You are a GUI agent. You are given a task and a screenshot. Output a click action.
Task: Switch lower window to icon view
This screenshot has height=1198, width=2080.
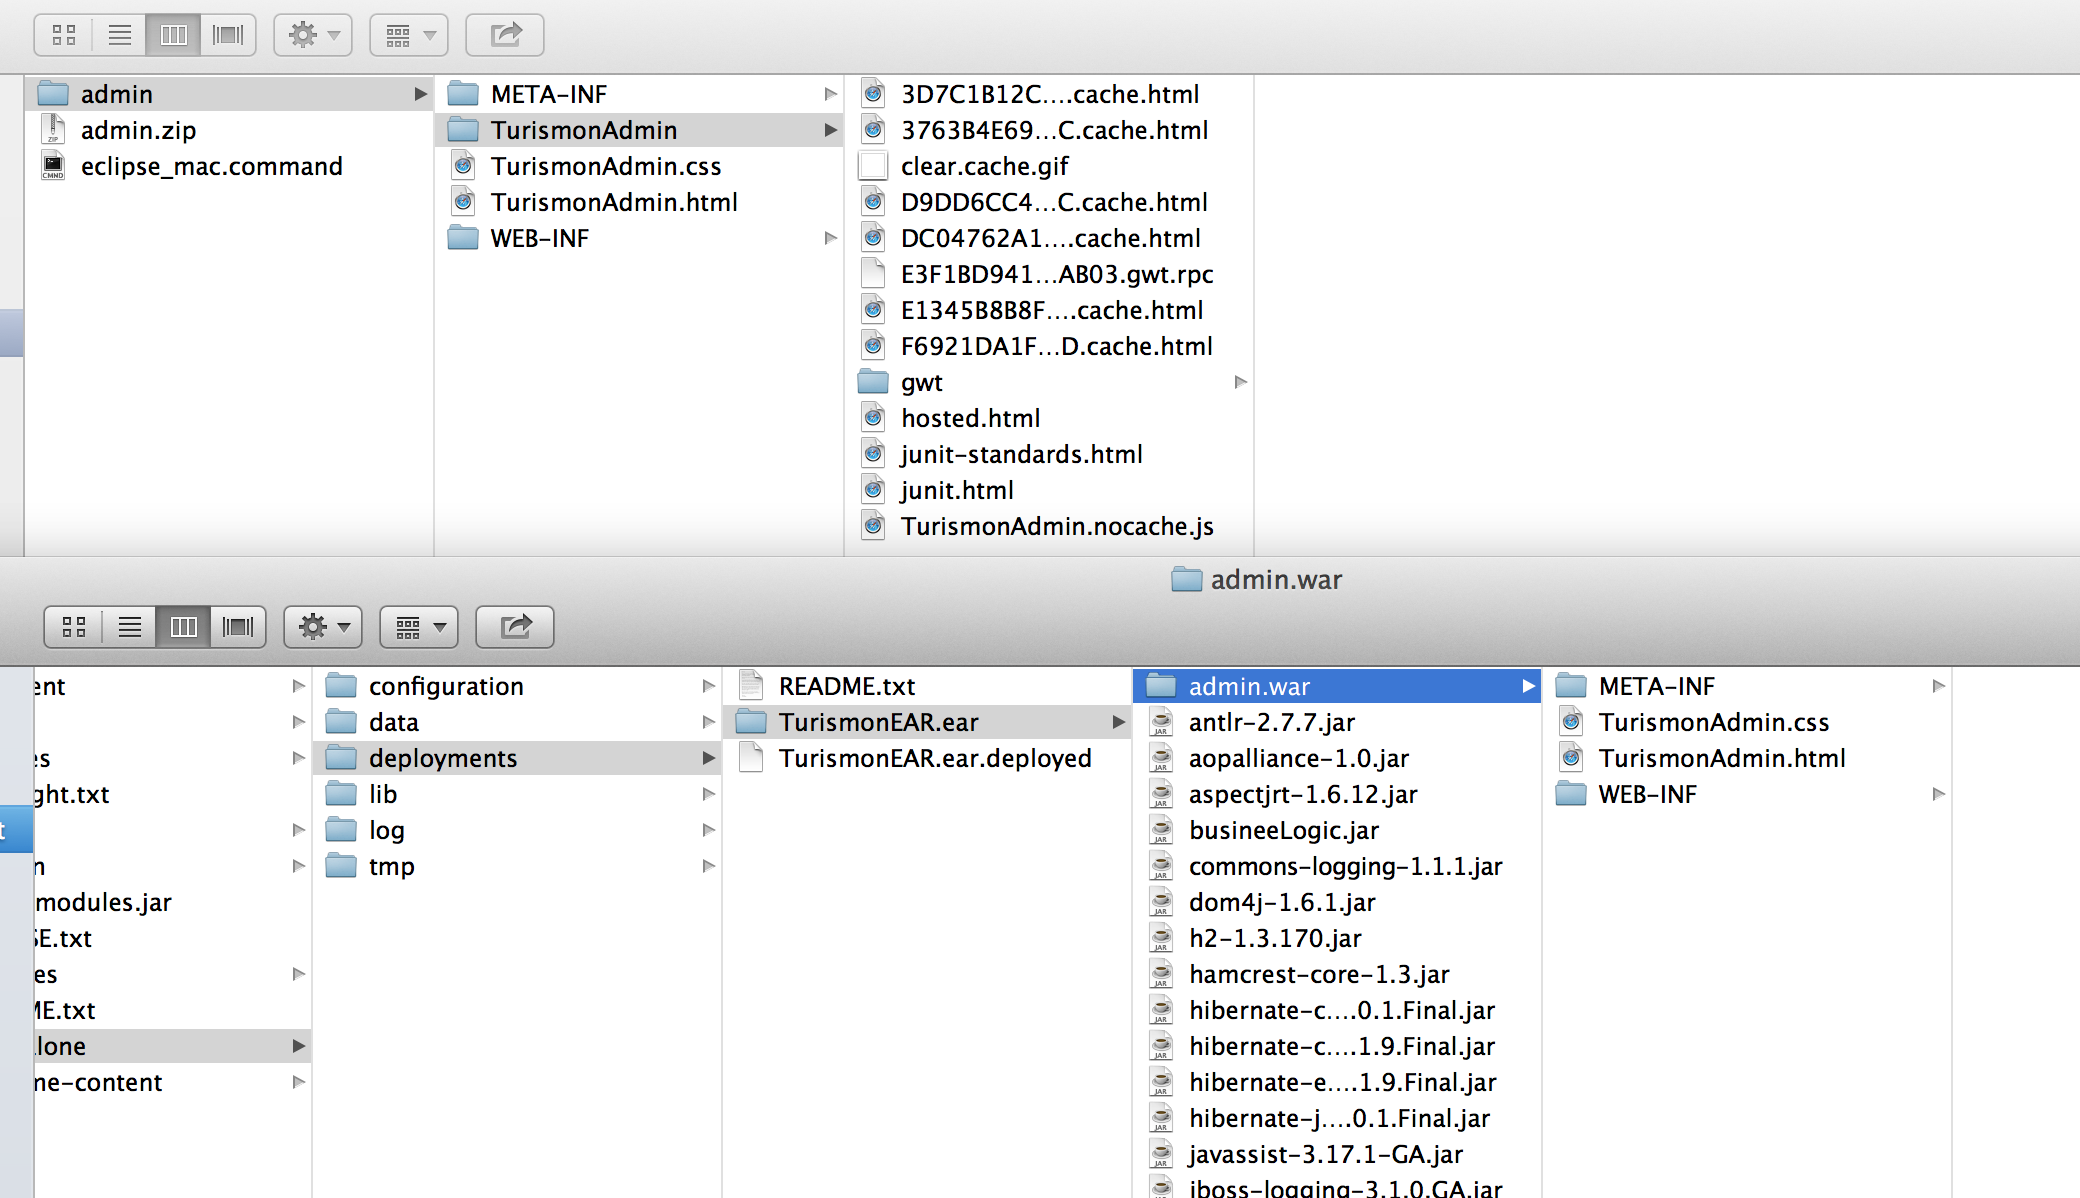(x=74, y=627)
